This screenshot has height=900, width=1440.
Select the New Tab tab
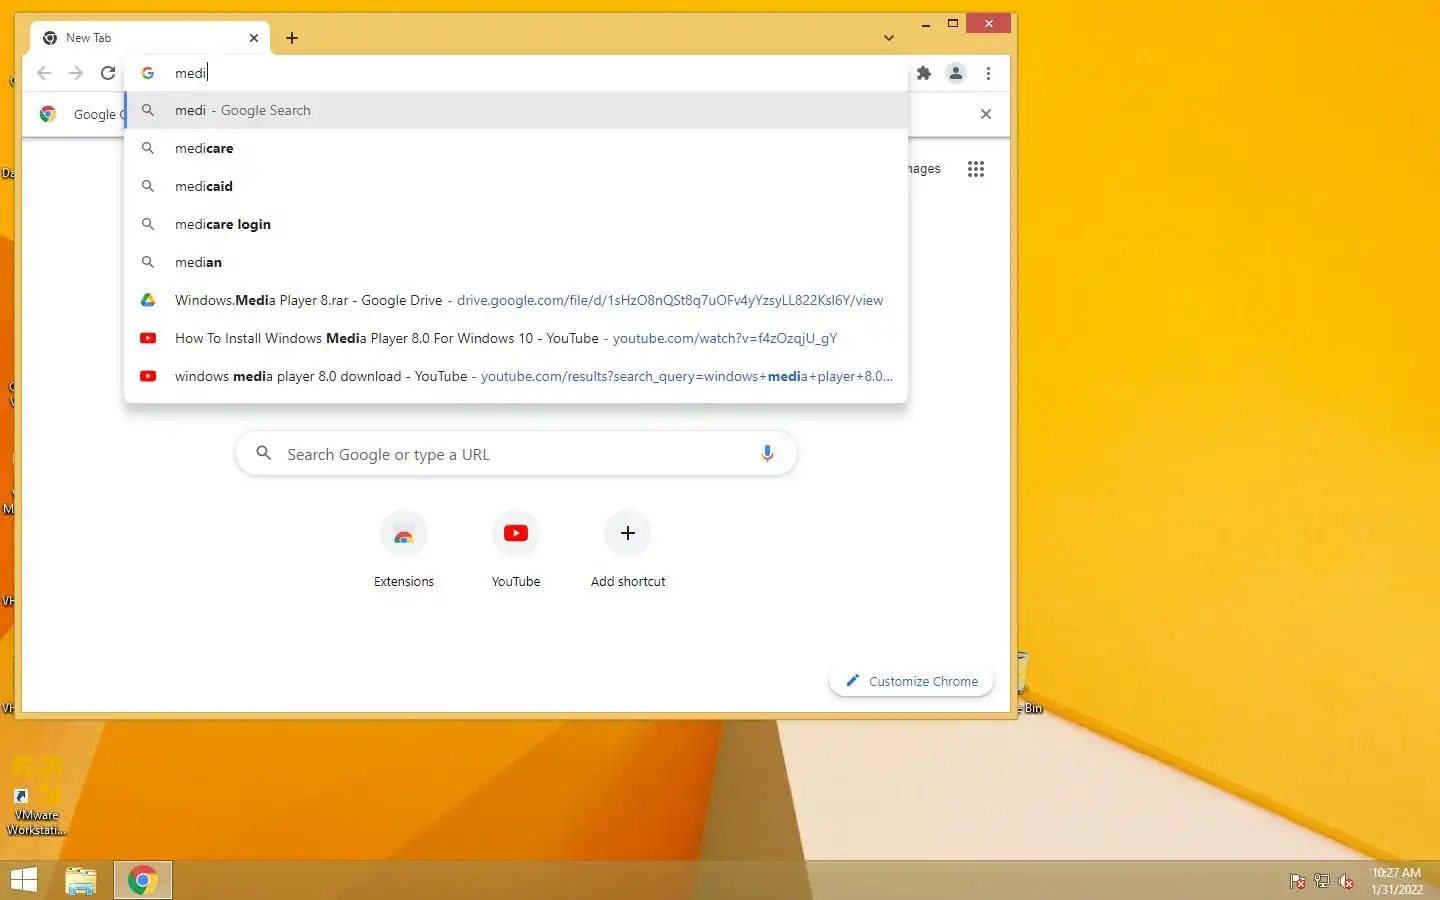point(150,38)
